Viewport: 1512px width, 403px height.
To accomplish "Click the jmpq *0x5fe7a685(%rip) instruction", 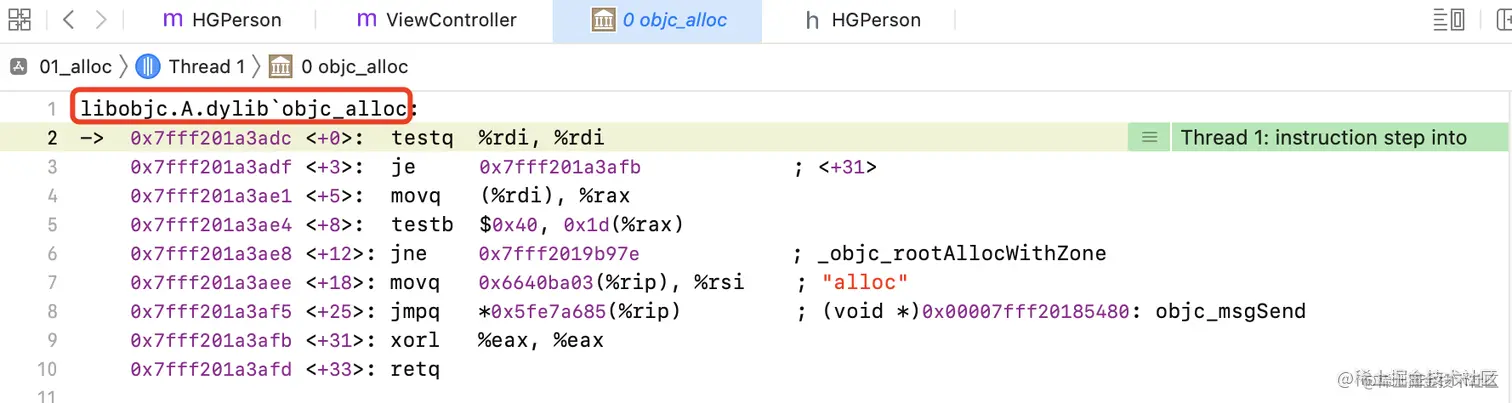I will pos(536,312).
